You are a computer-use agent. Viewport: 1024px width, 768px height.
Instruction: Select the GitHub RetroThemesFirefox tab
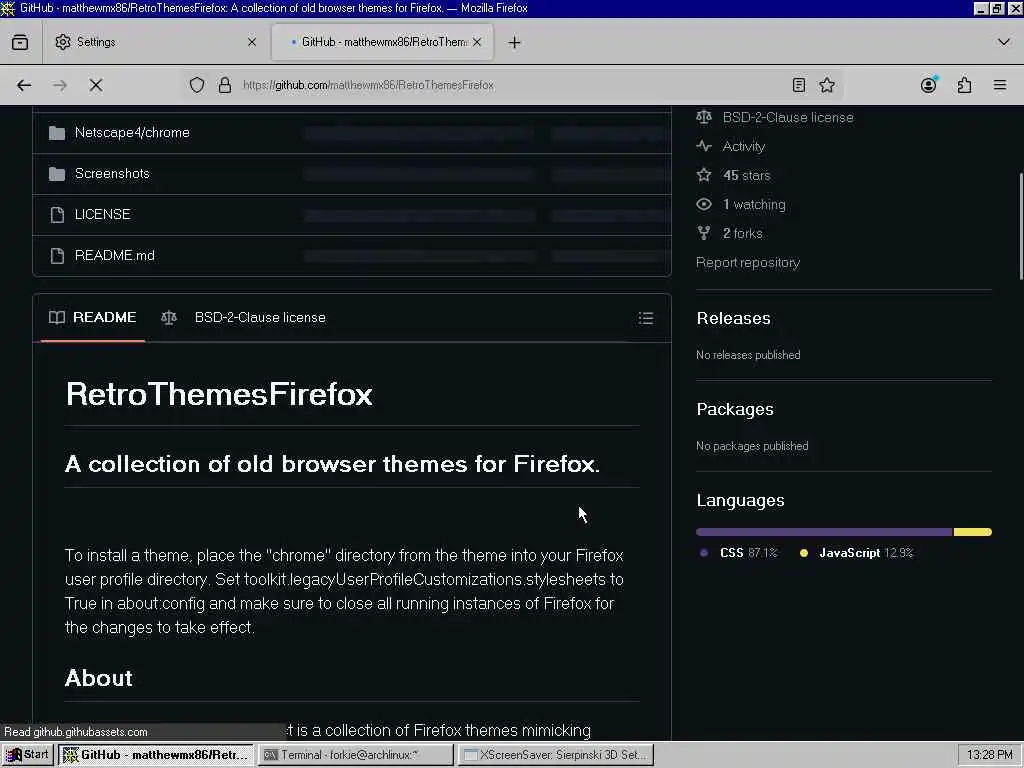point(383,42)
